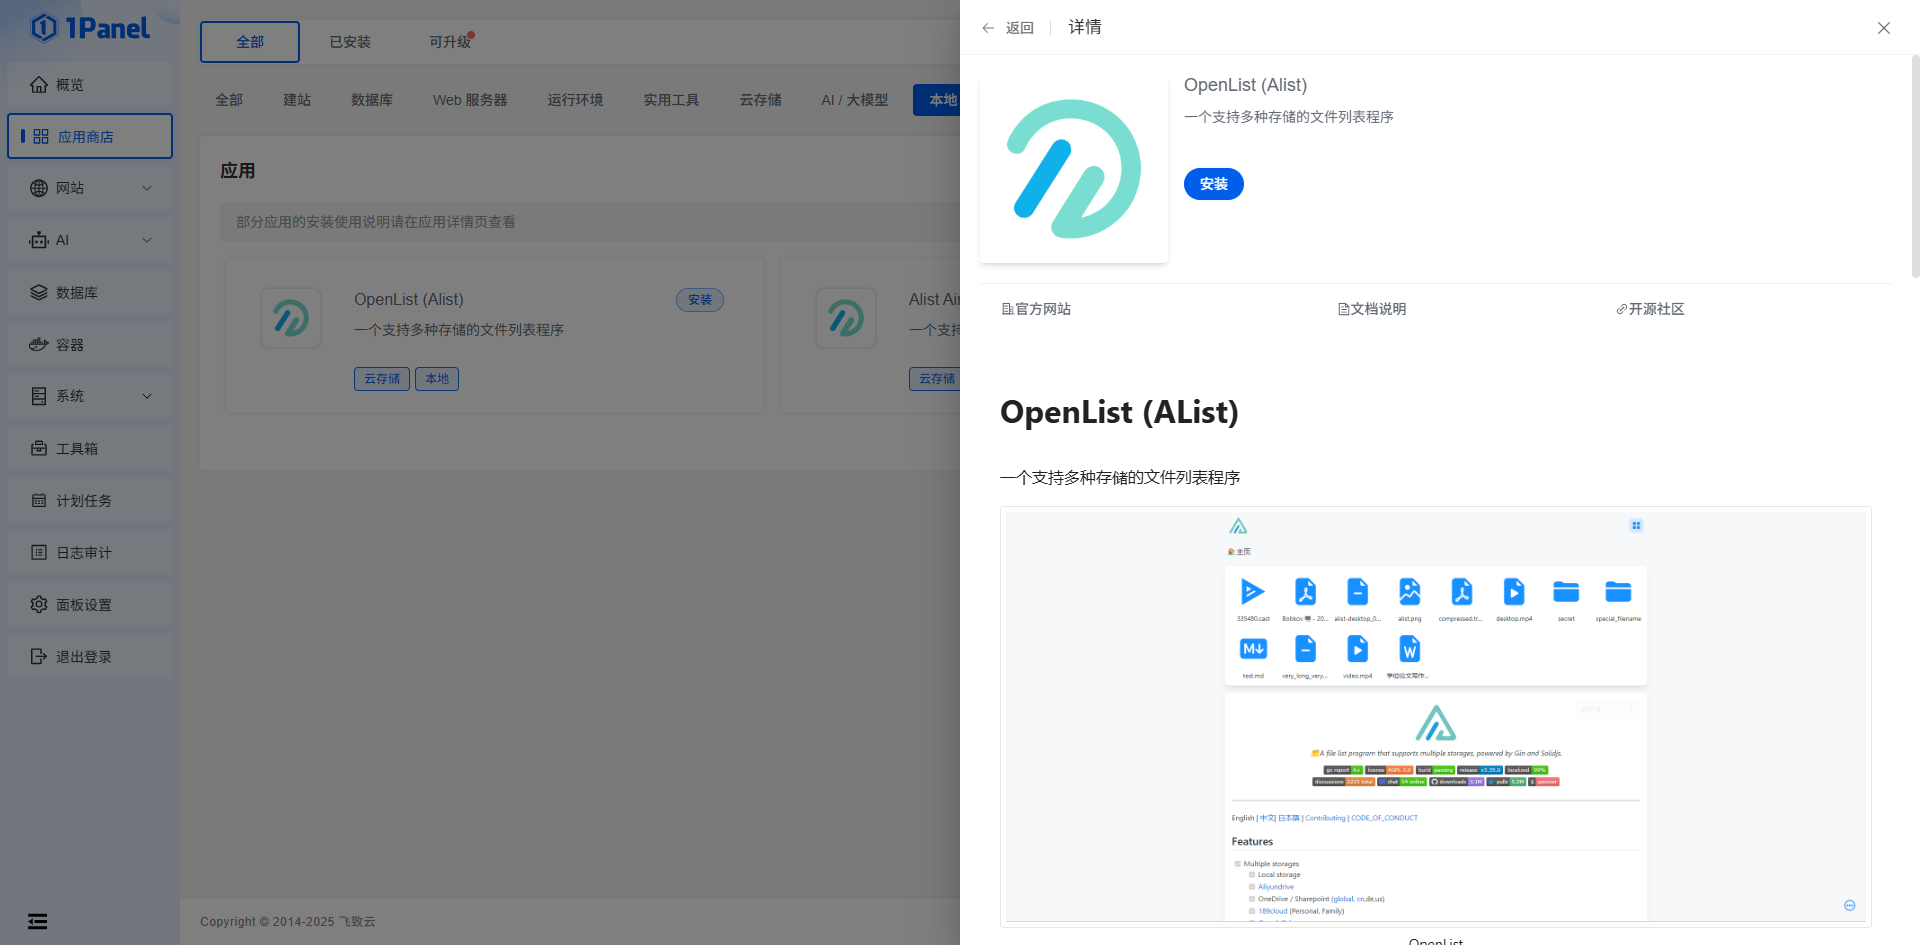Expand the 网站 submenu chevron

point(147,188)
